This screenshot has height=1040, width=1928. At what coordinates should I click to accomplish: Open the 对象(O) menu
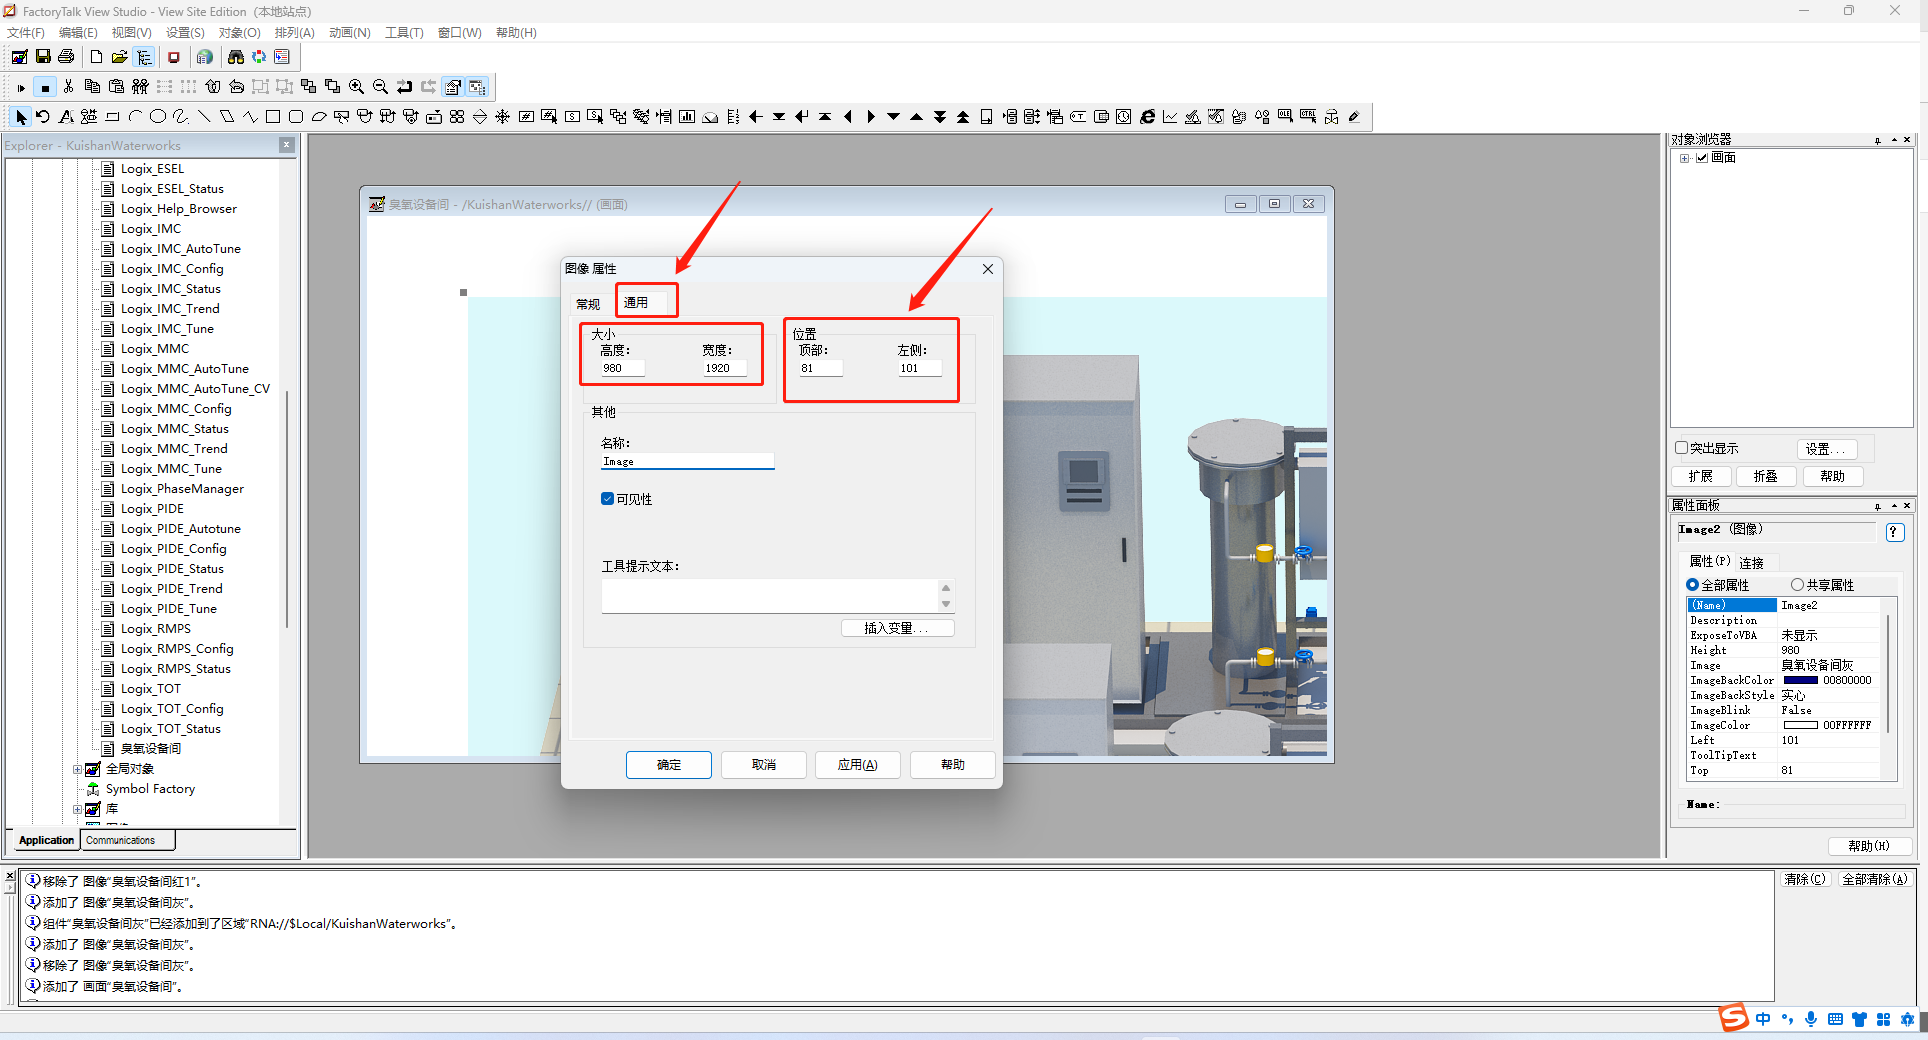(x=240, y=33)
